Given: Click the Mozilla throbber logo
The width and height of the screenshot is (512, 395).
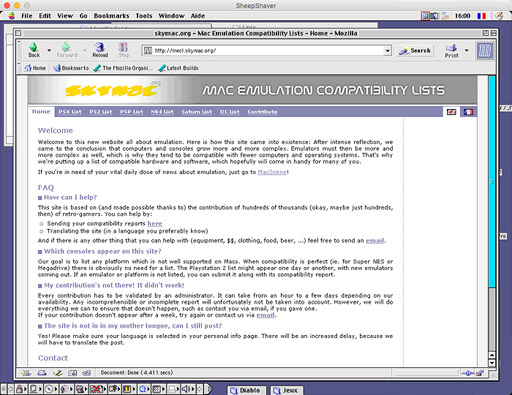Looking at the screenshot, I should [x=484, y=51].
